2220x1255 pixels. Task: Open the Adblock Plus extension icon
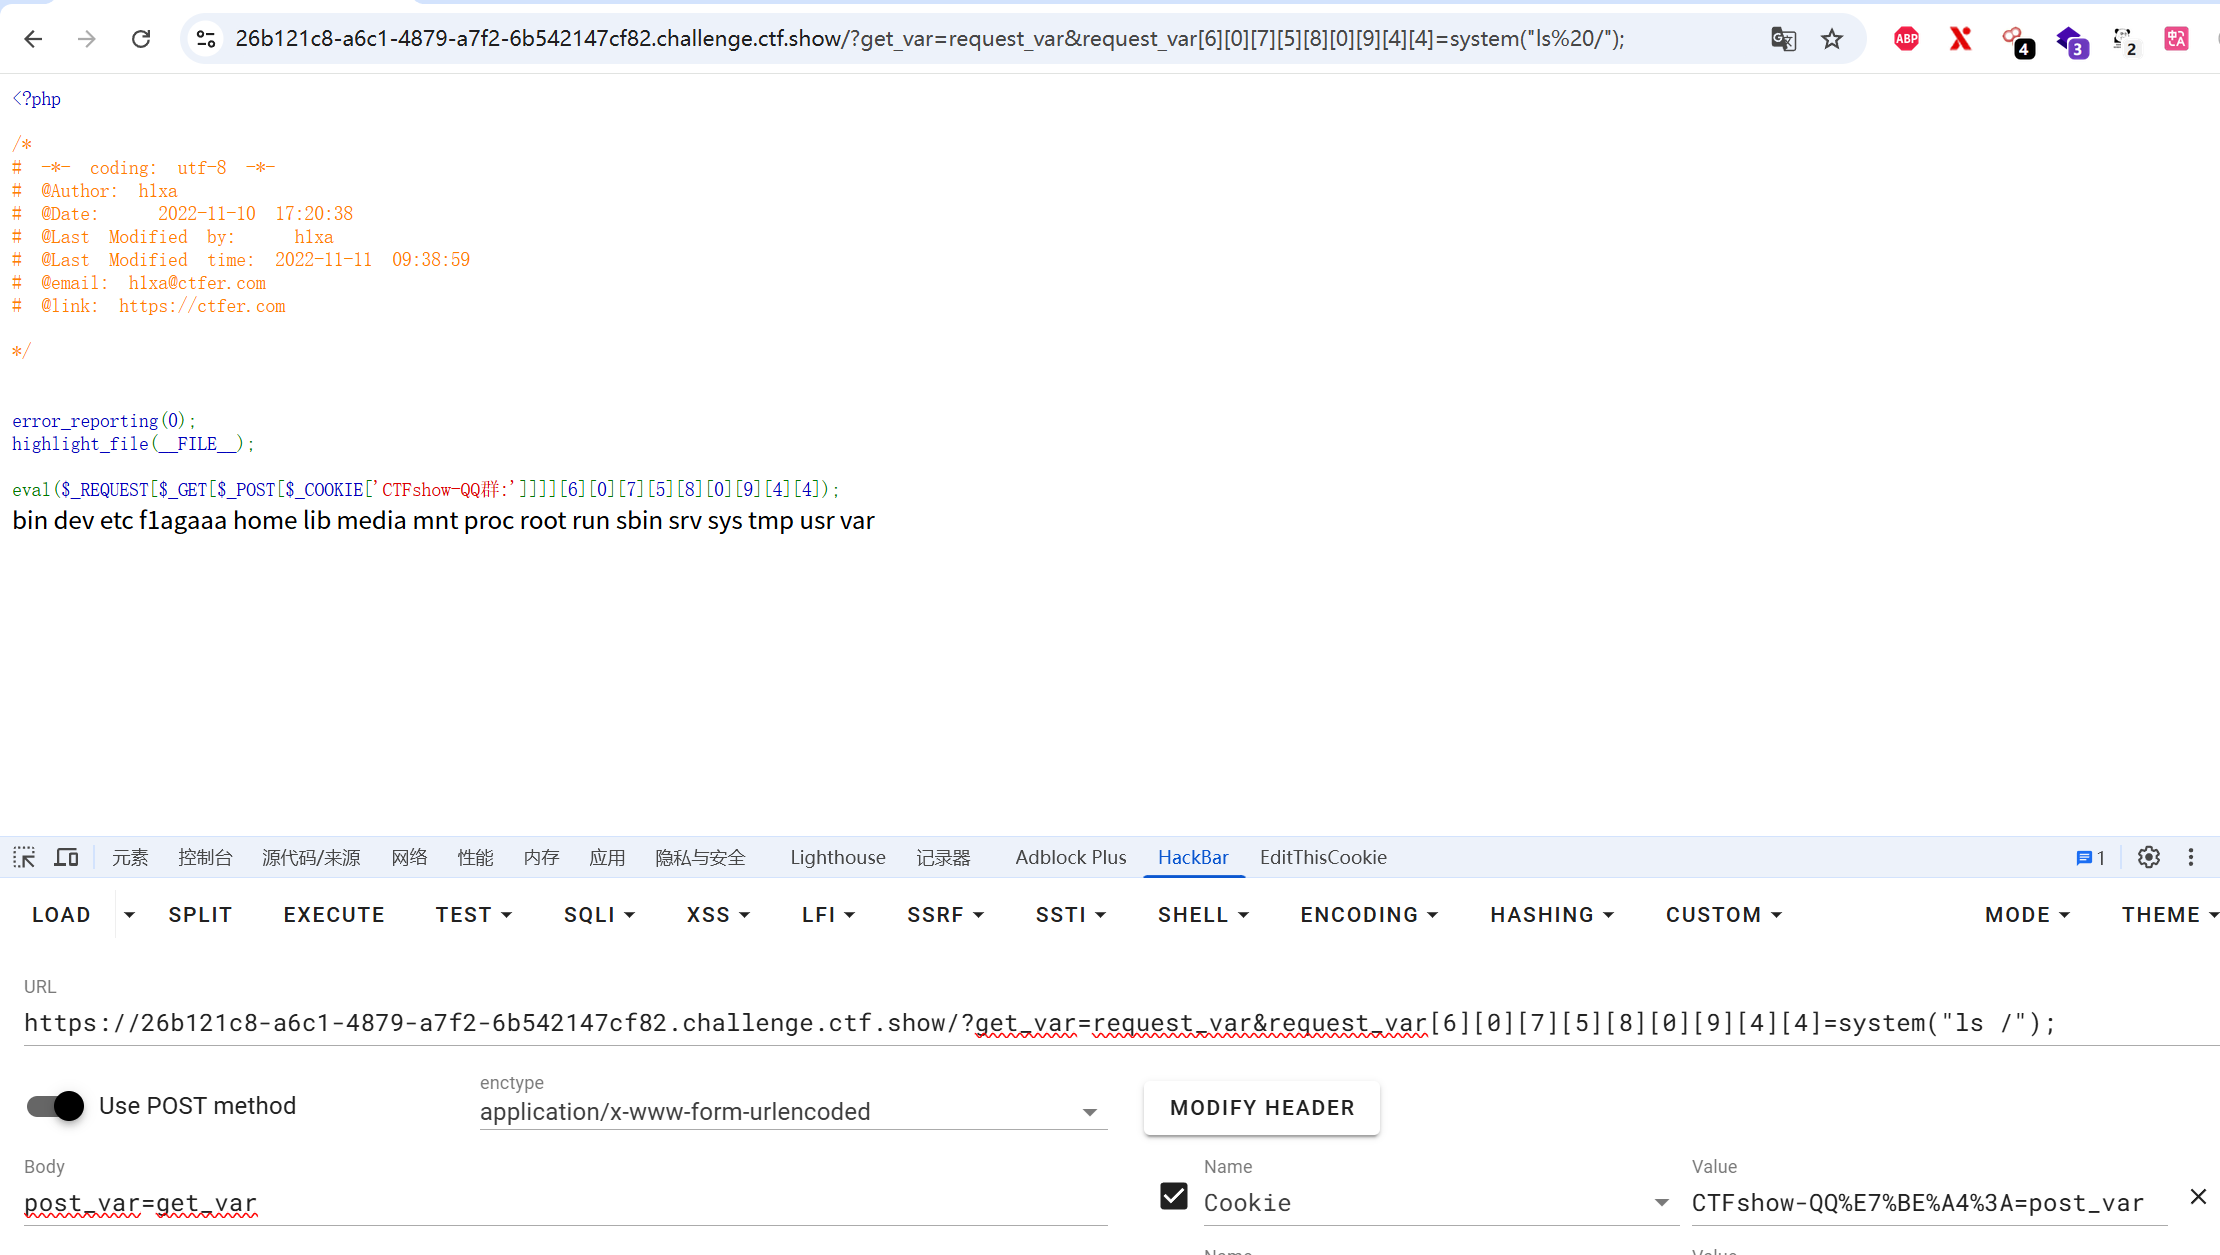pos(1906,39)
